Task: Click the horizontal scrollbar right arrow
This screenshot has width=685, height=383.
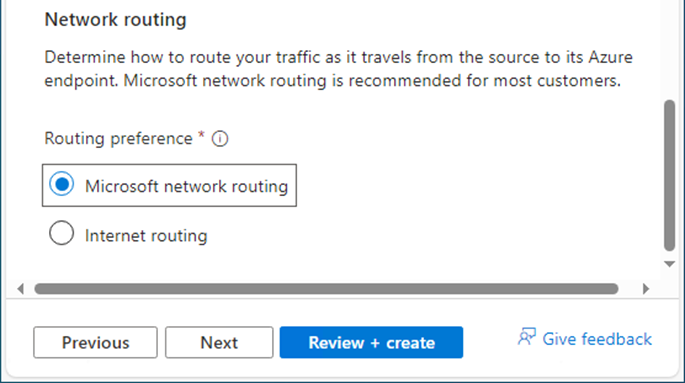Action: click(646, 289)
